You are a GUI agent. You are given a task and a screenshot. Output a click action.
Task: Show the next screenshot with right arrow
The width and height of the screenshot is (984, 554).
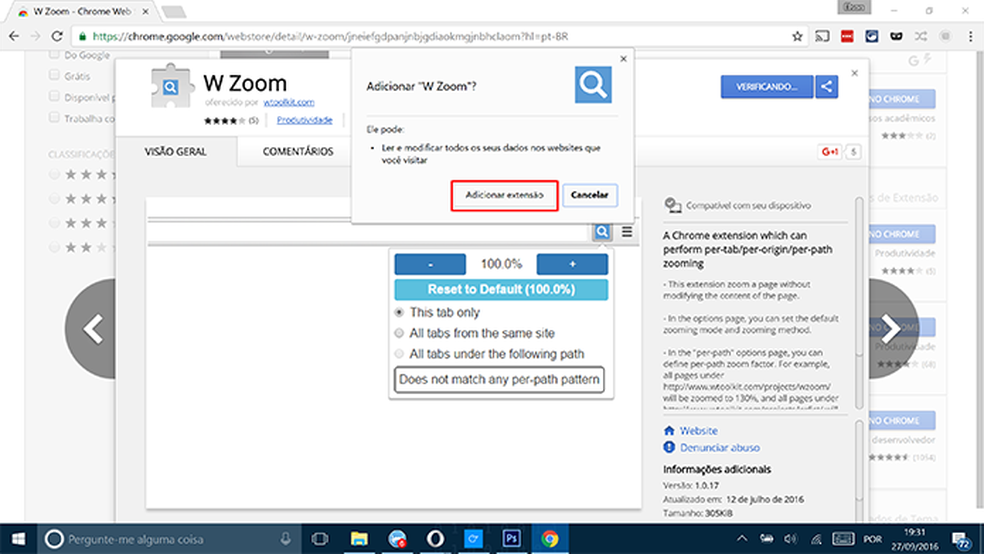click(892, 329)
